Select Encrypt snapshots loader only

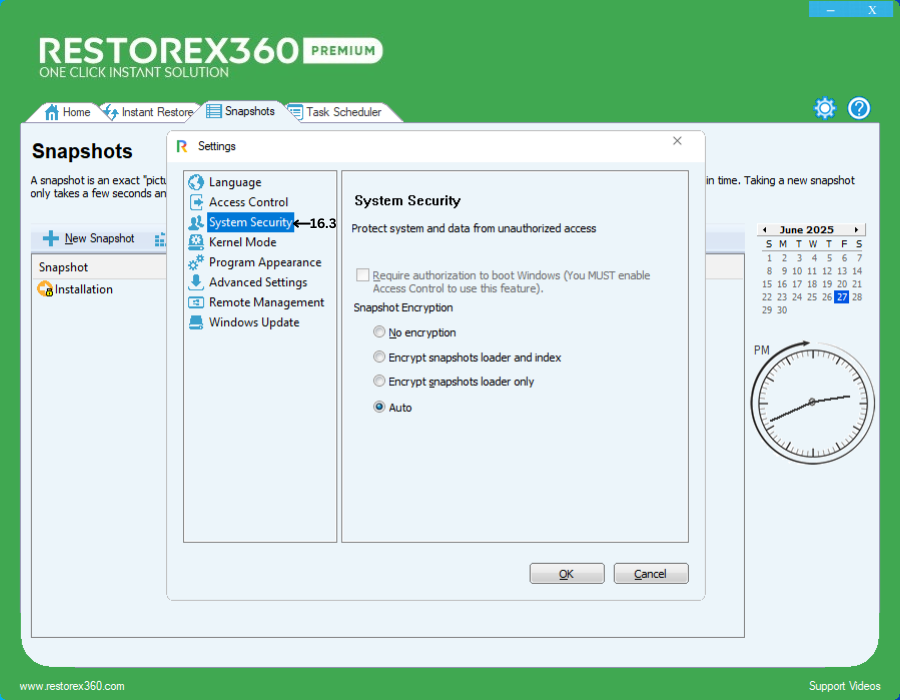tap(379, 381)
